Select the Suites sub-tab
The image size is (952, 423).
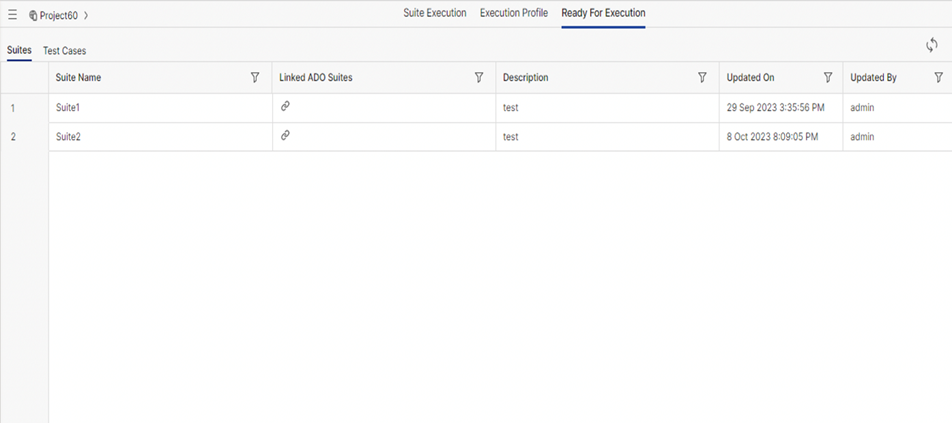click(19, 50)
